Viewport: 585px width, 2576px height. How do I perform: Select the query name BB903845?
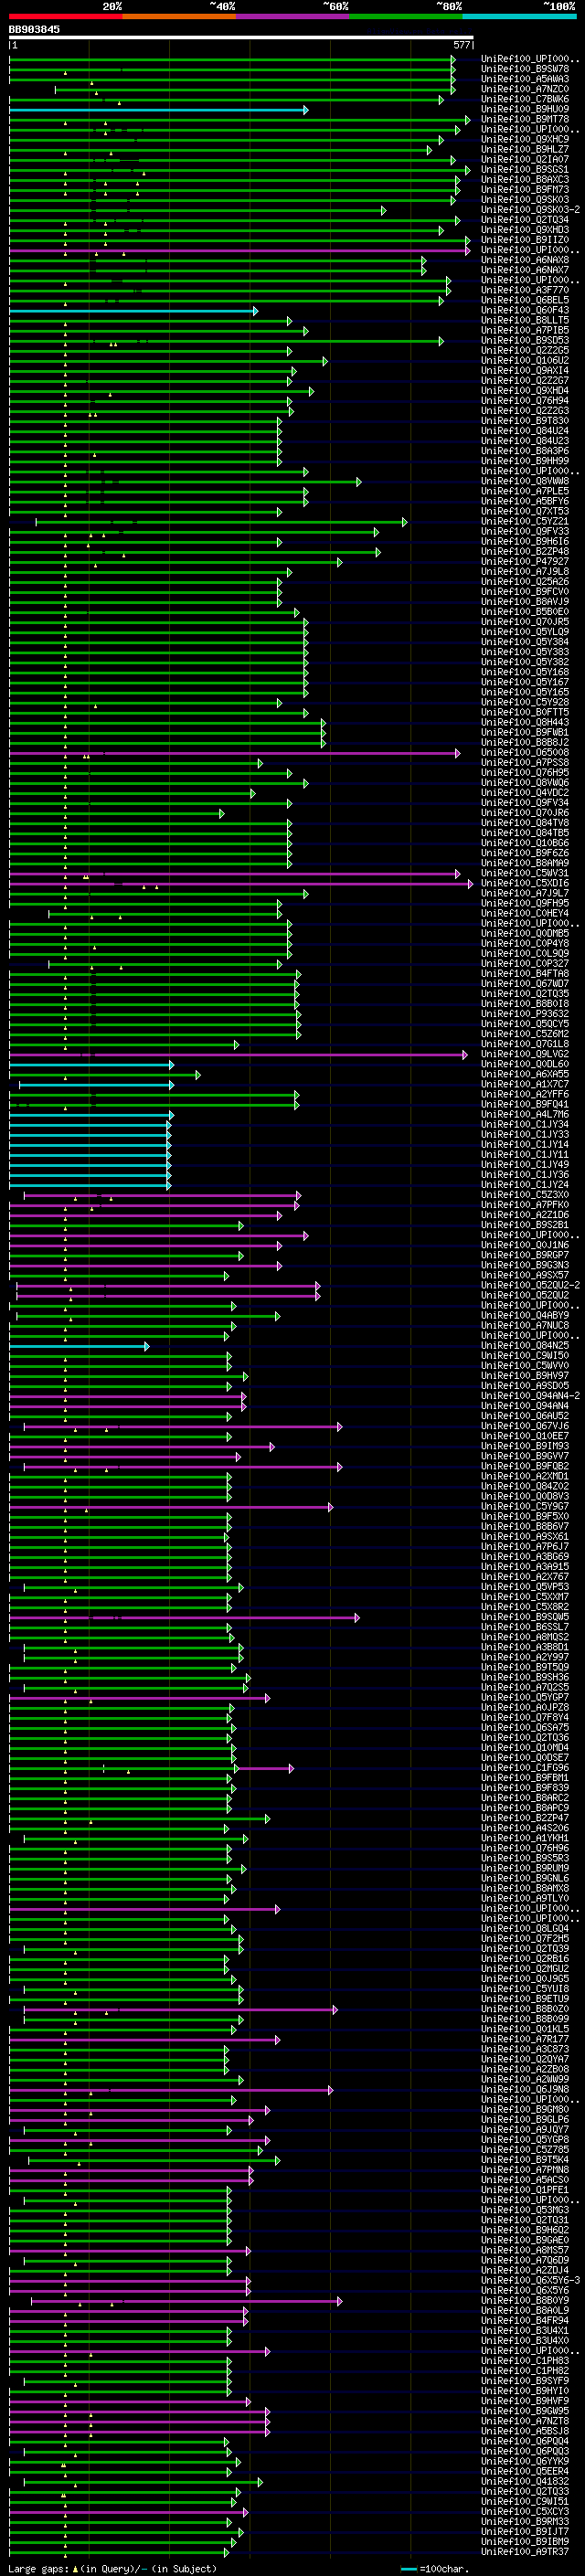tap(34, 29)
